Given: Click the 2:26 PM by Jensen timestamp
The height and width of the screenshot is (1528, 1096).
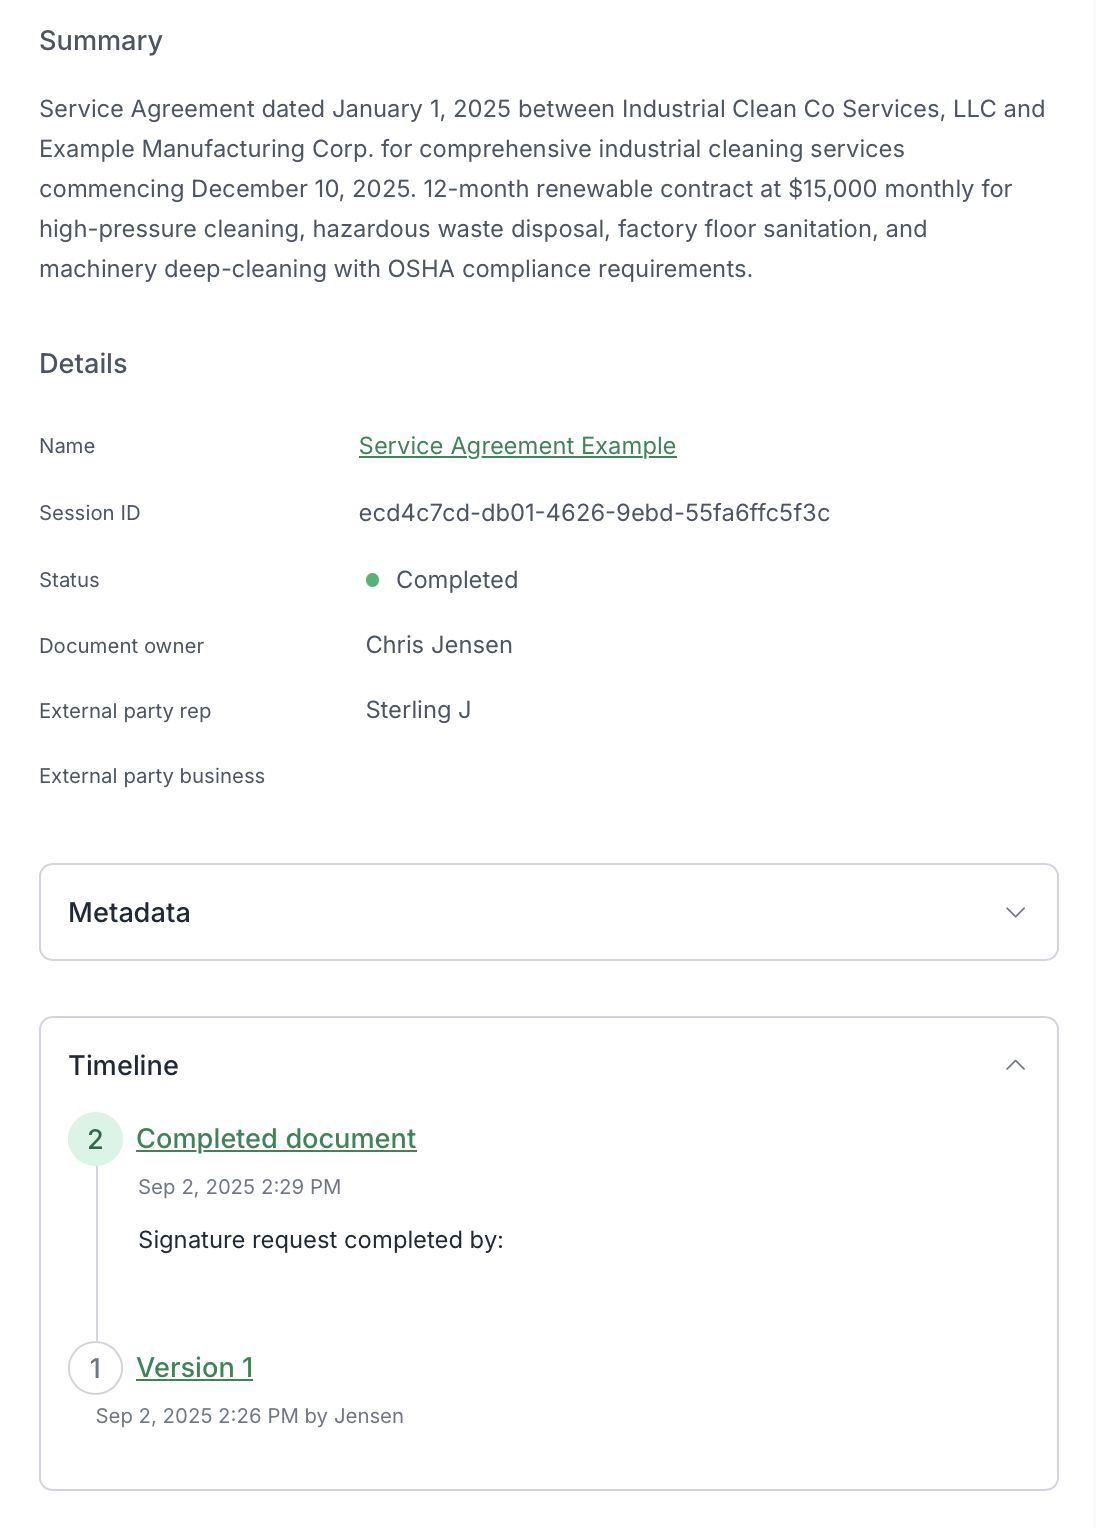Looking at the screenshot, I should pos(249,1416).
